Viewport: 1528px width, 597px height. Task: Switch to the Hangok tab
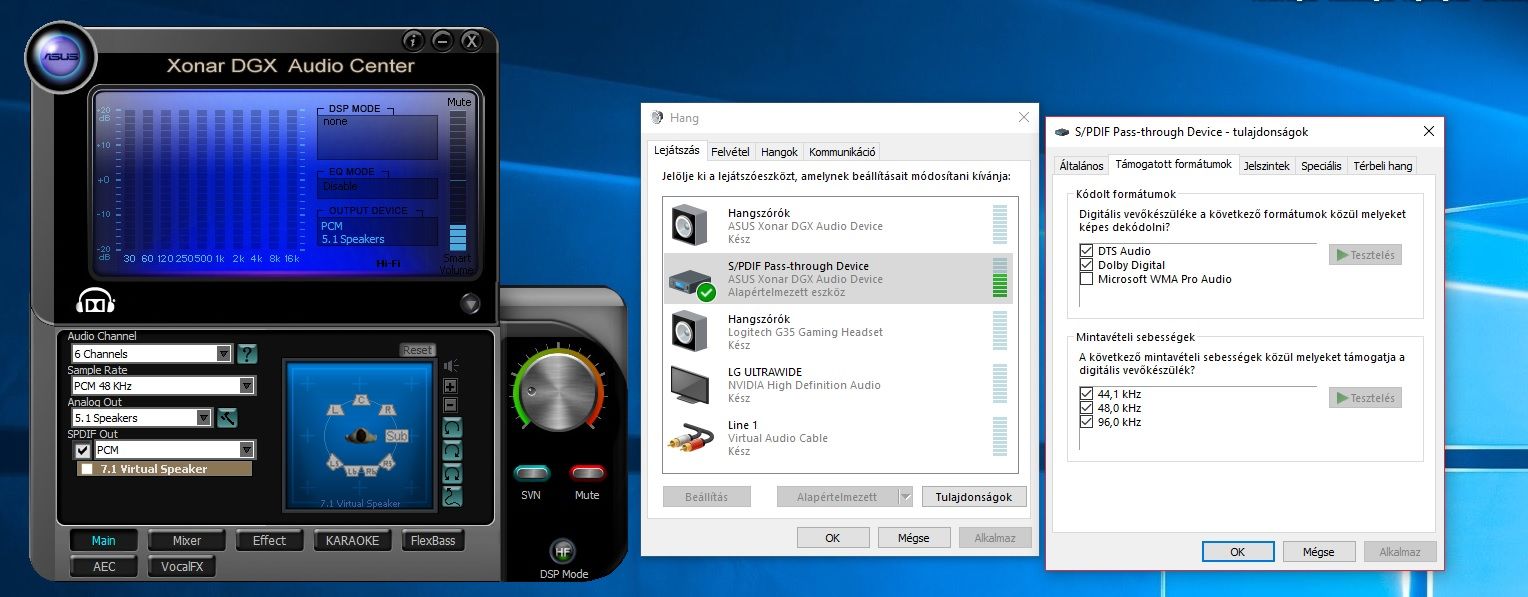coord(780,152)
